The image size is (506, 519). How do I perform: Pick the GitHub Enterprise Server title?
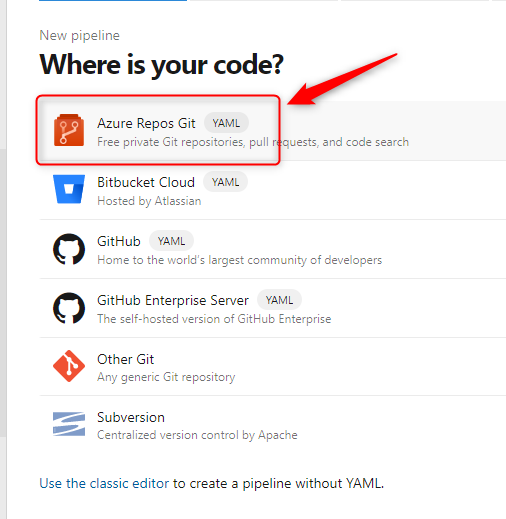pos(173,300)
